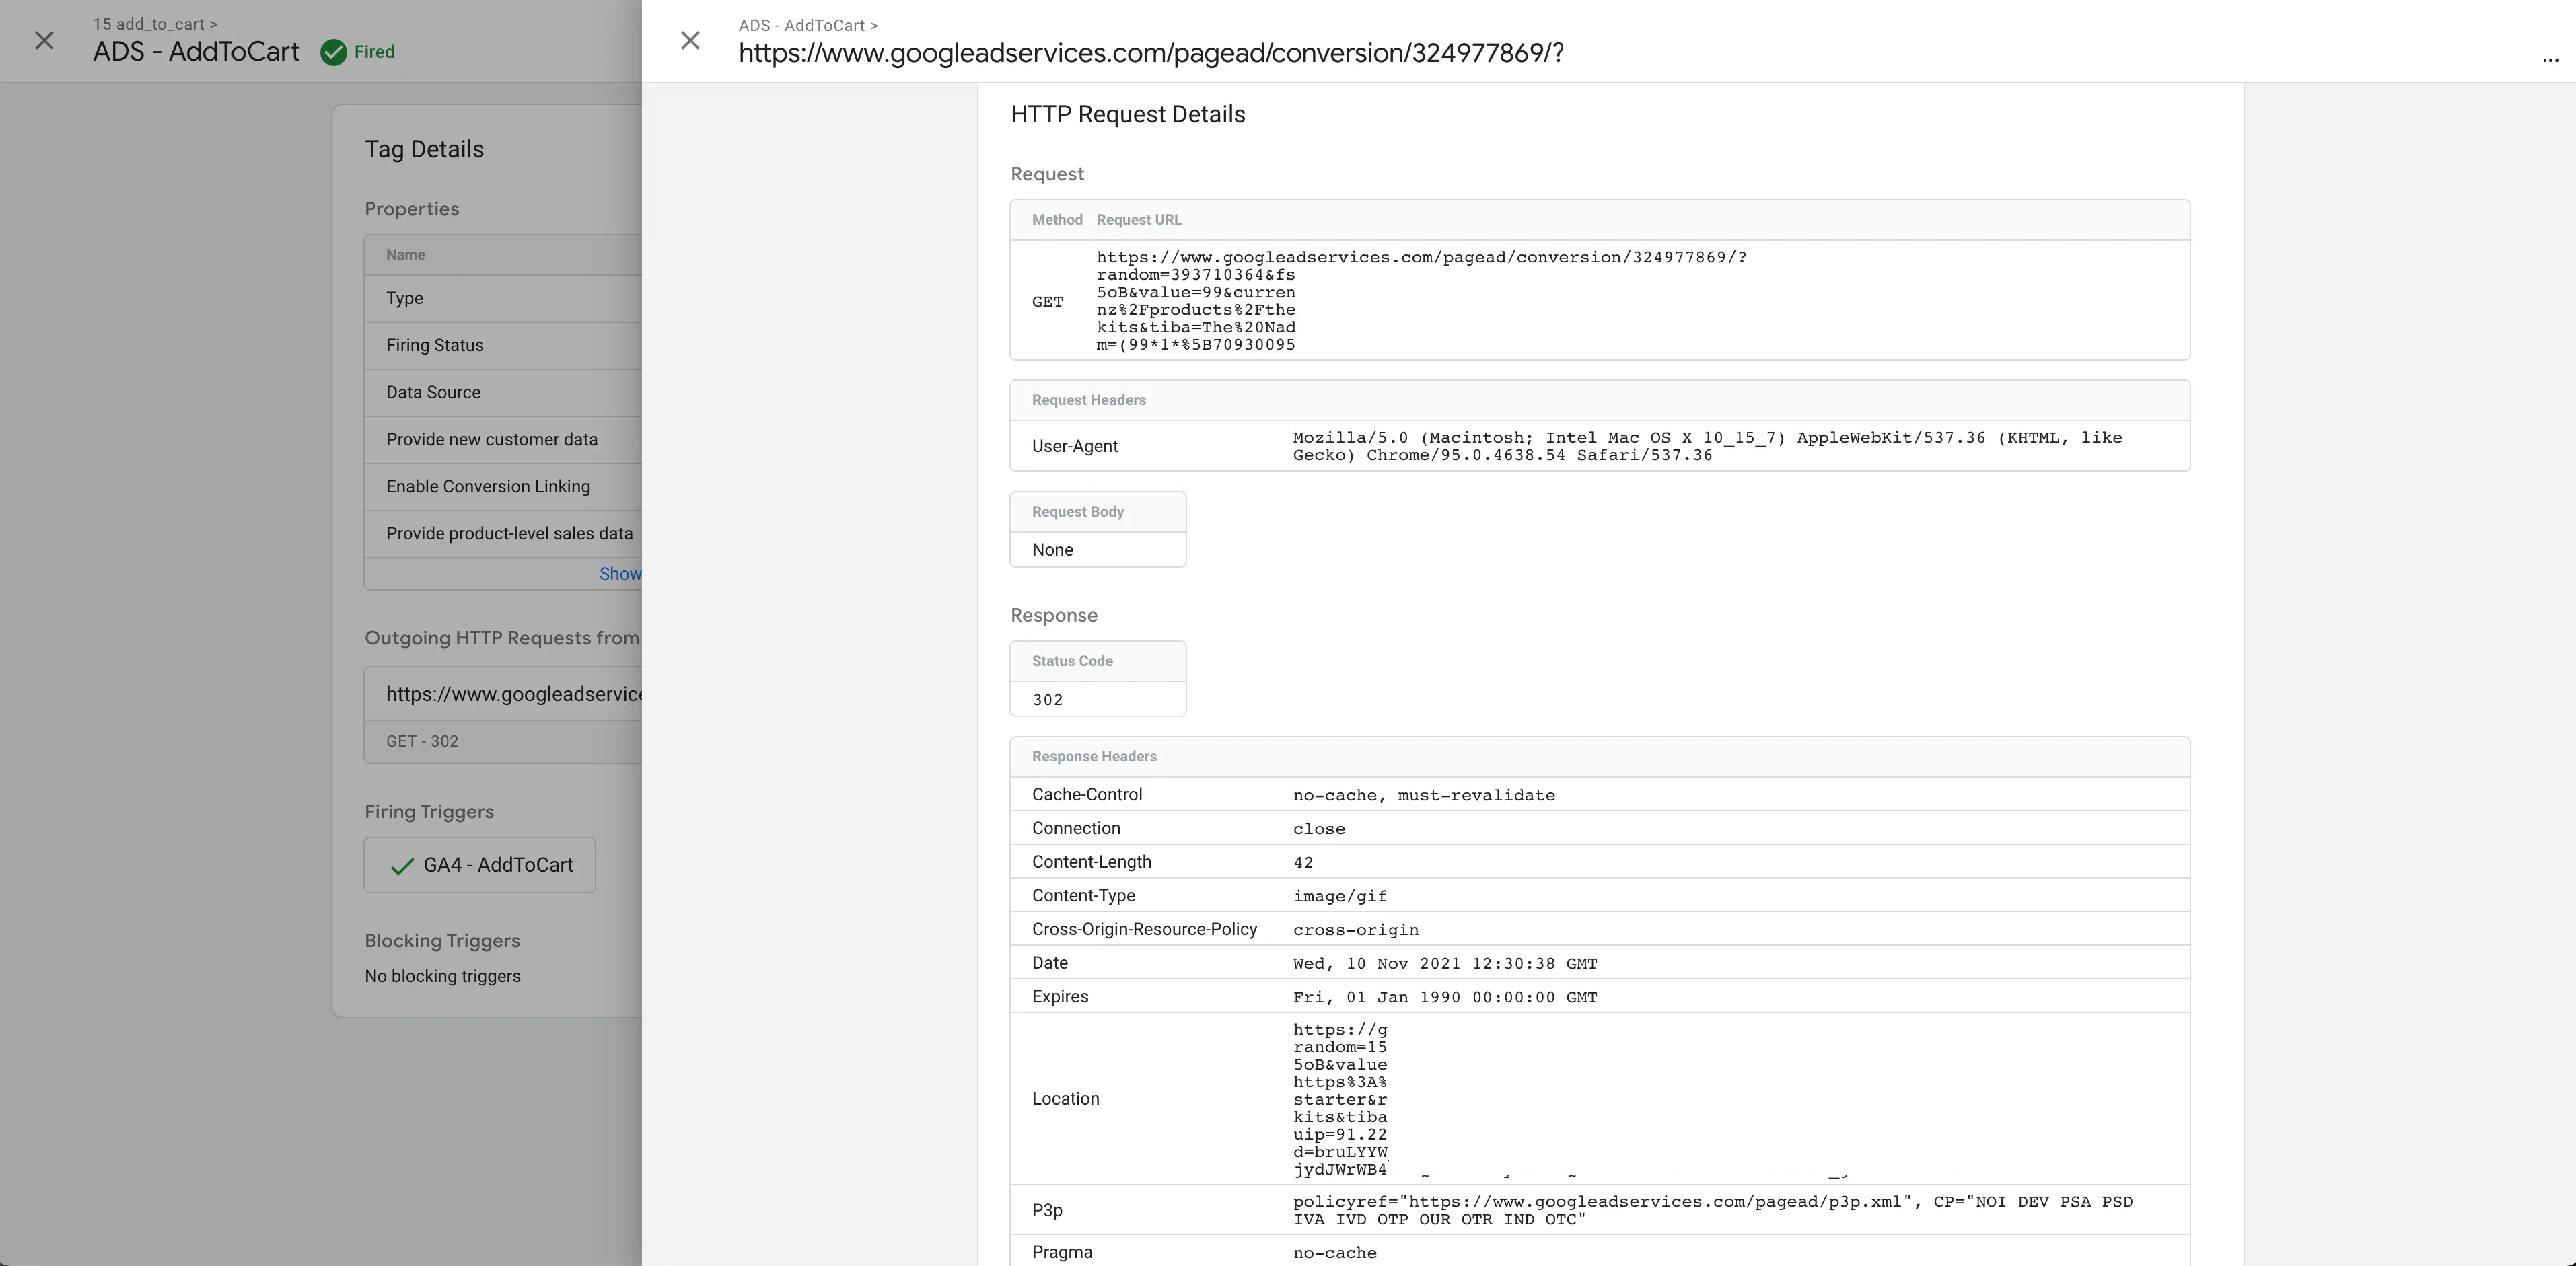Viewport: 2576px width, 1266px height.
Task: Click the Content-Type value 'image/gif'
Action: coord(1340,897)
